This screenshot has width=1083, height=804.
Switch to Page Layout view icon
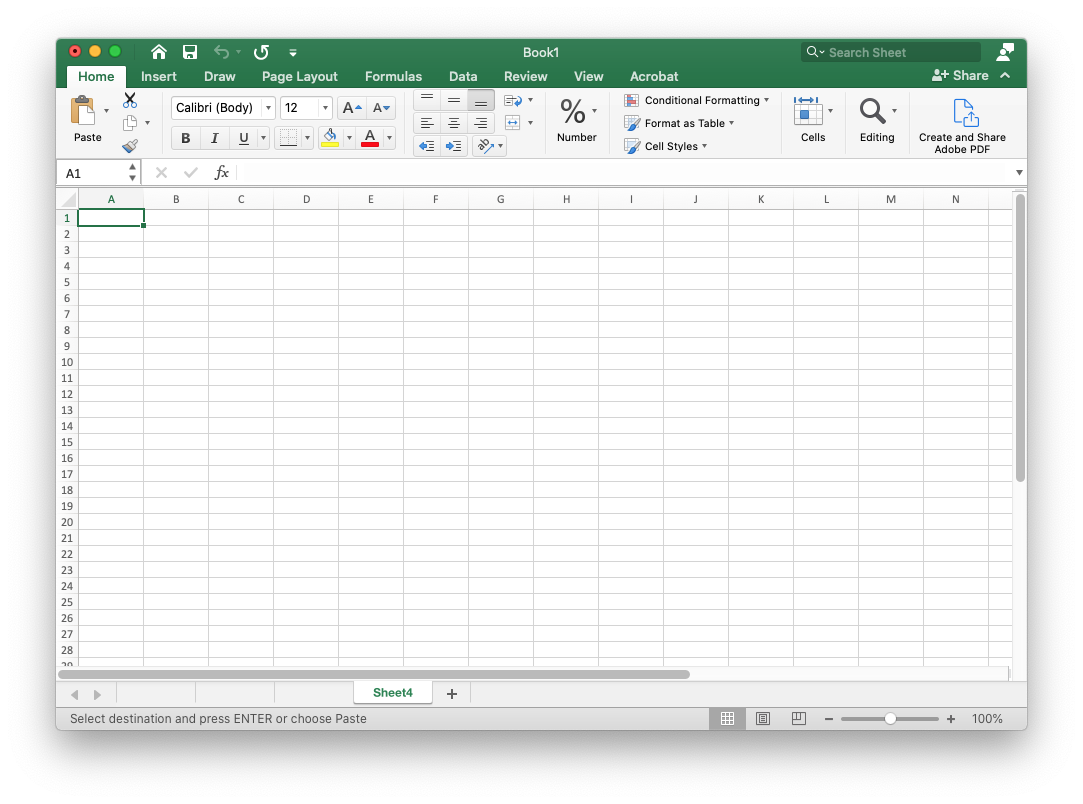[x=763, y=718]
